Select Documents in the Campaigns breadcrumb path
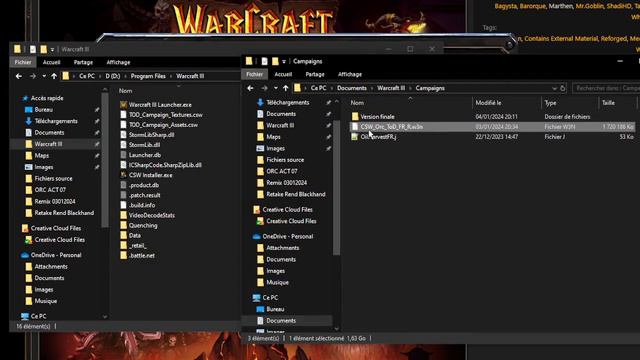This screenshot has width=640, height=360. (x=352, y=88)
